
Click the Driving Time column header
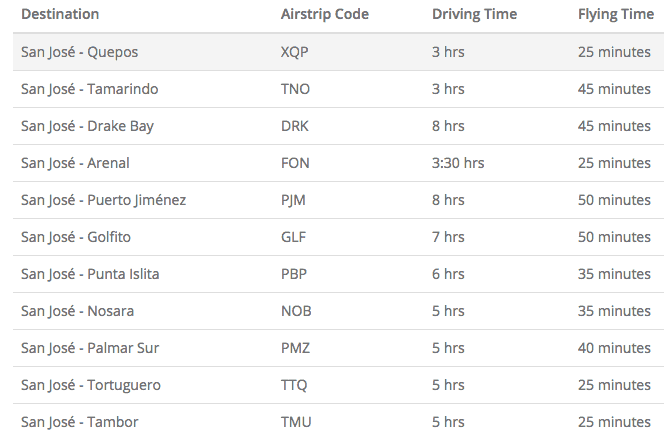click(474, 14)
